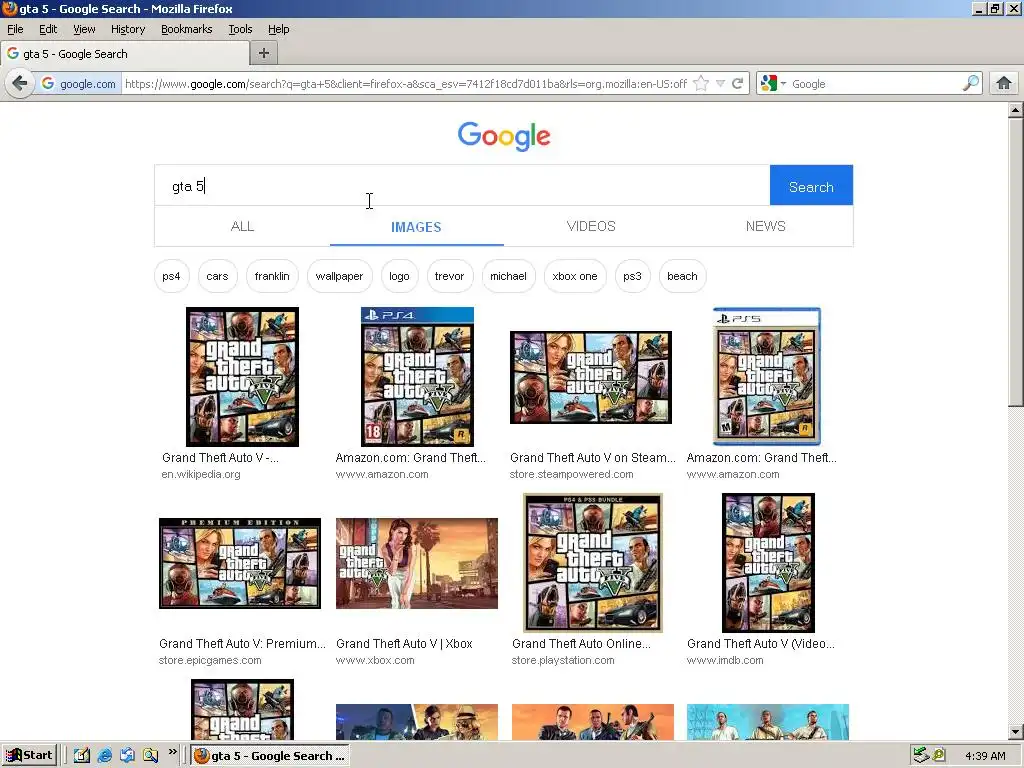Open the History menu

(x=128, y=29)
